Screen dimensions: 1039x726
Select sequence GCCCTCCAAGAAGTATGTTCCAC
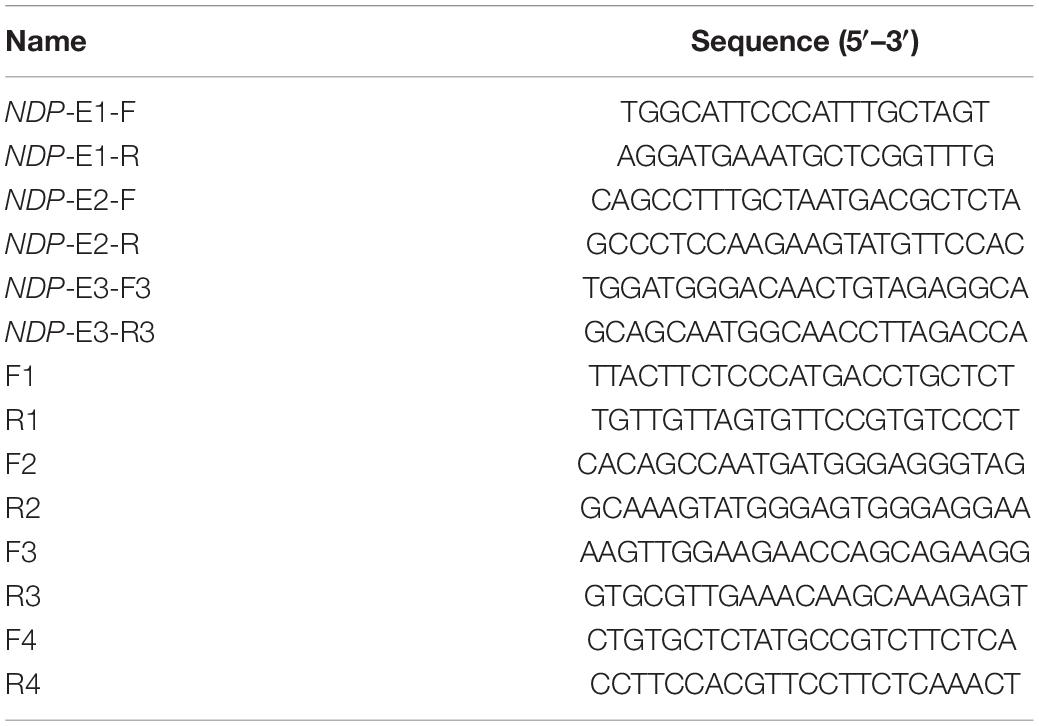pos(804,244)
